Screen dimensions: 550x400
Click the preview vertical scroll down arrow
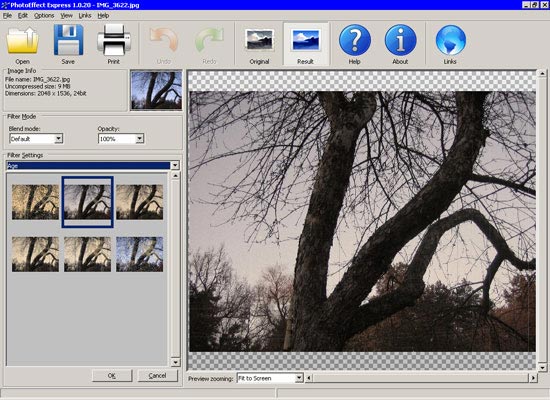pos(542,367)
